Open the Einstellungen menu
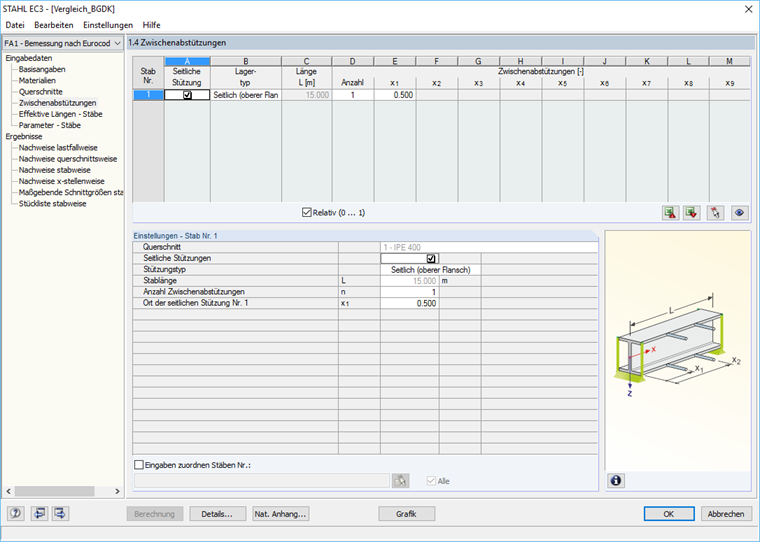Screen dimensions: 760x542 tap(108, 25)
